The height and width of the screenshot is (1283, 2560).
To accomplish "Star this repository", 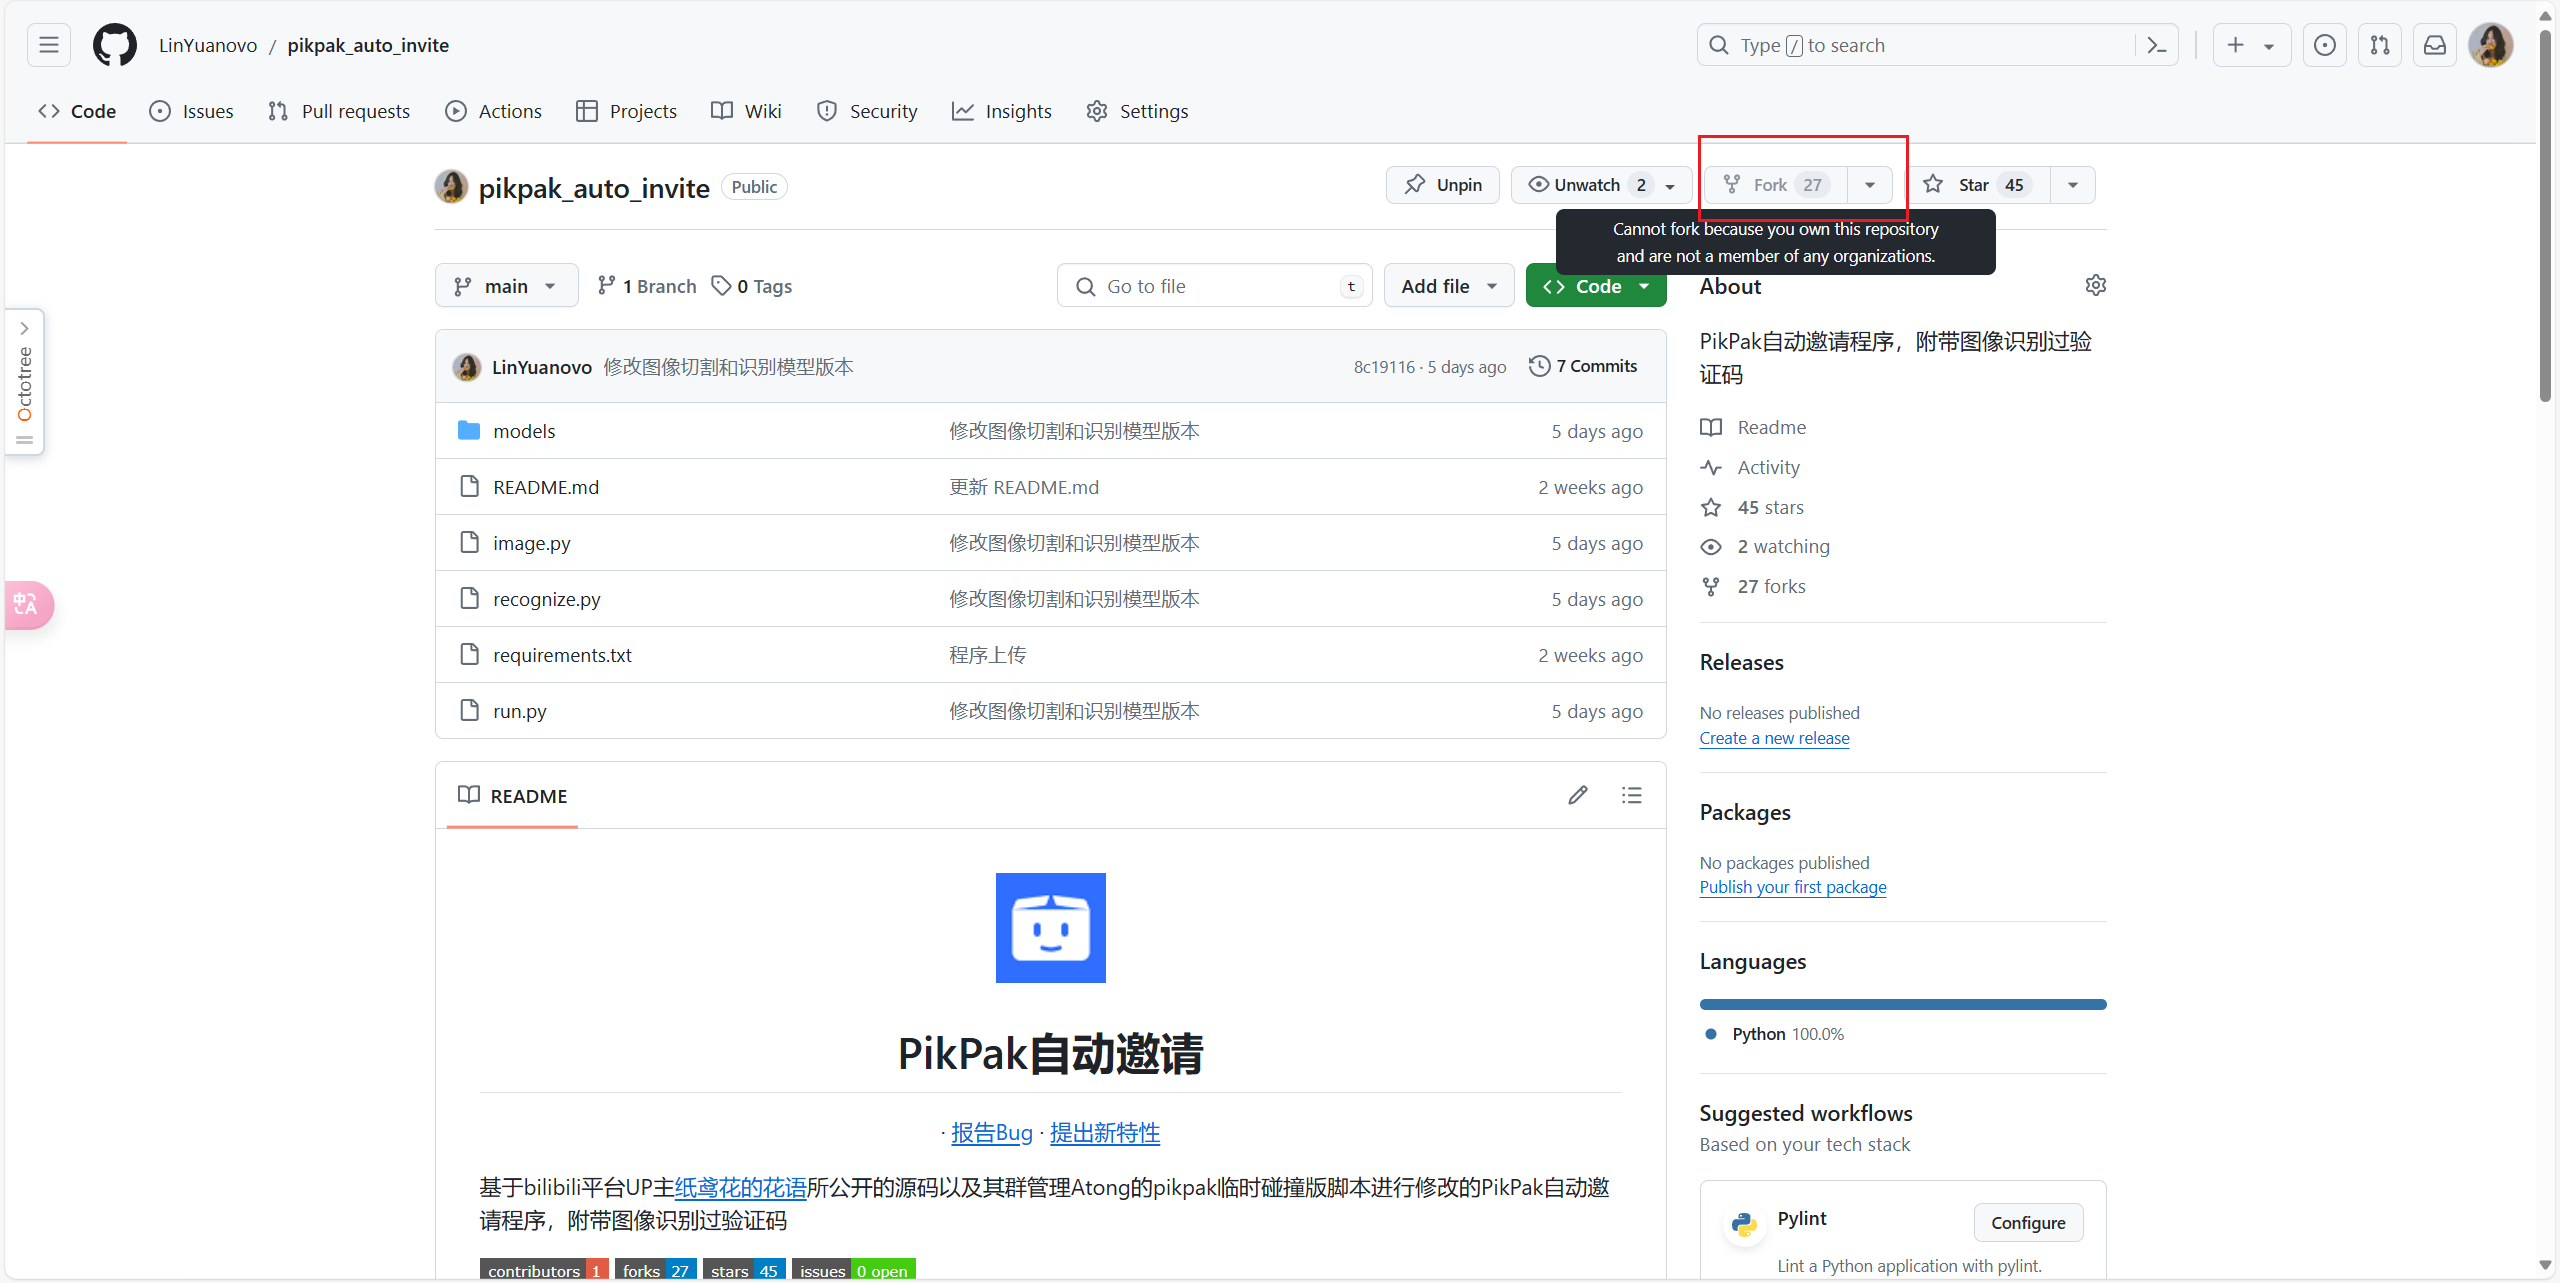I will (x=1974, y=185).
